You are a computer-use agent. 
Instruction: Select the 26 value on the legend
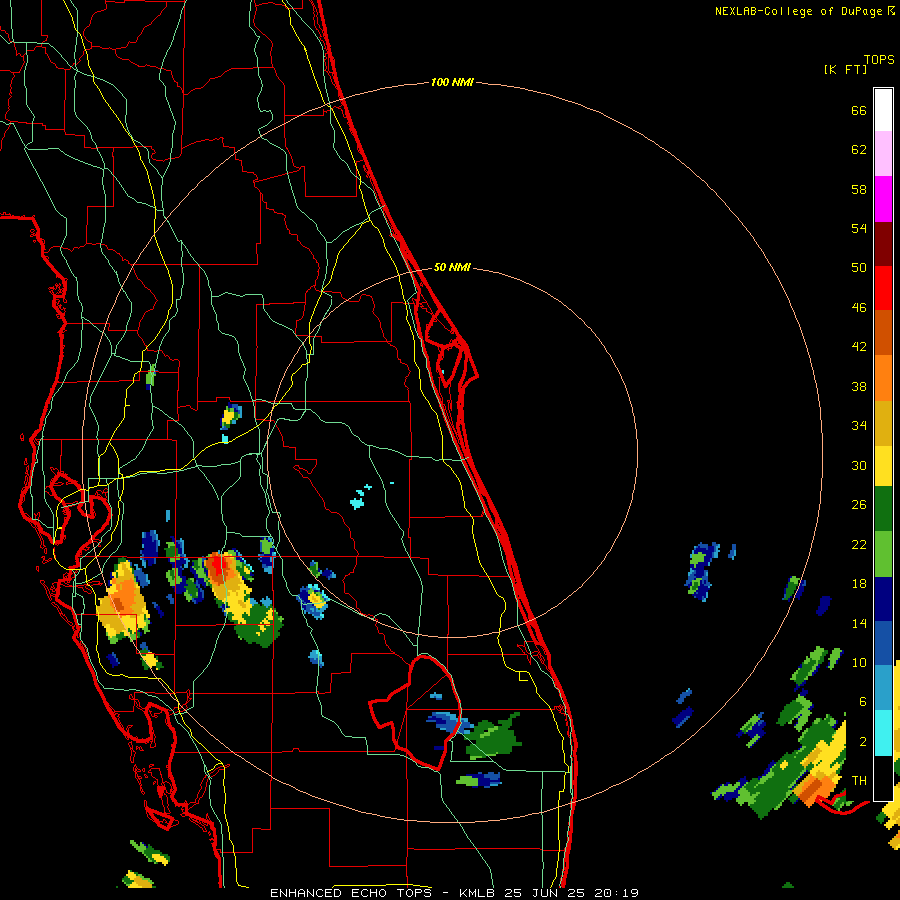click(x=859, y=505)
